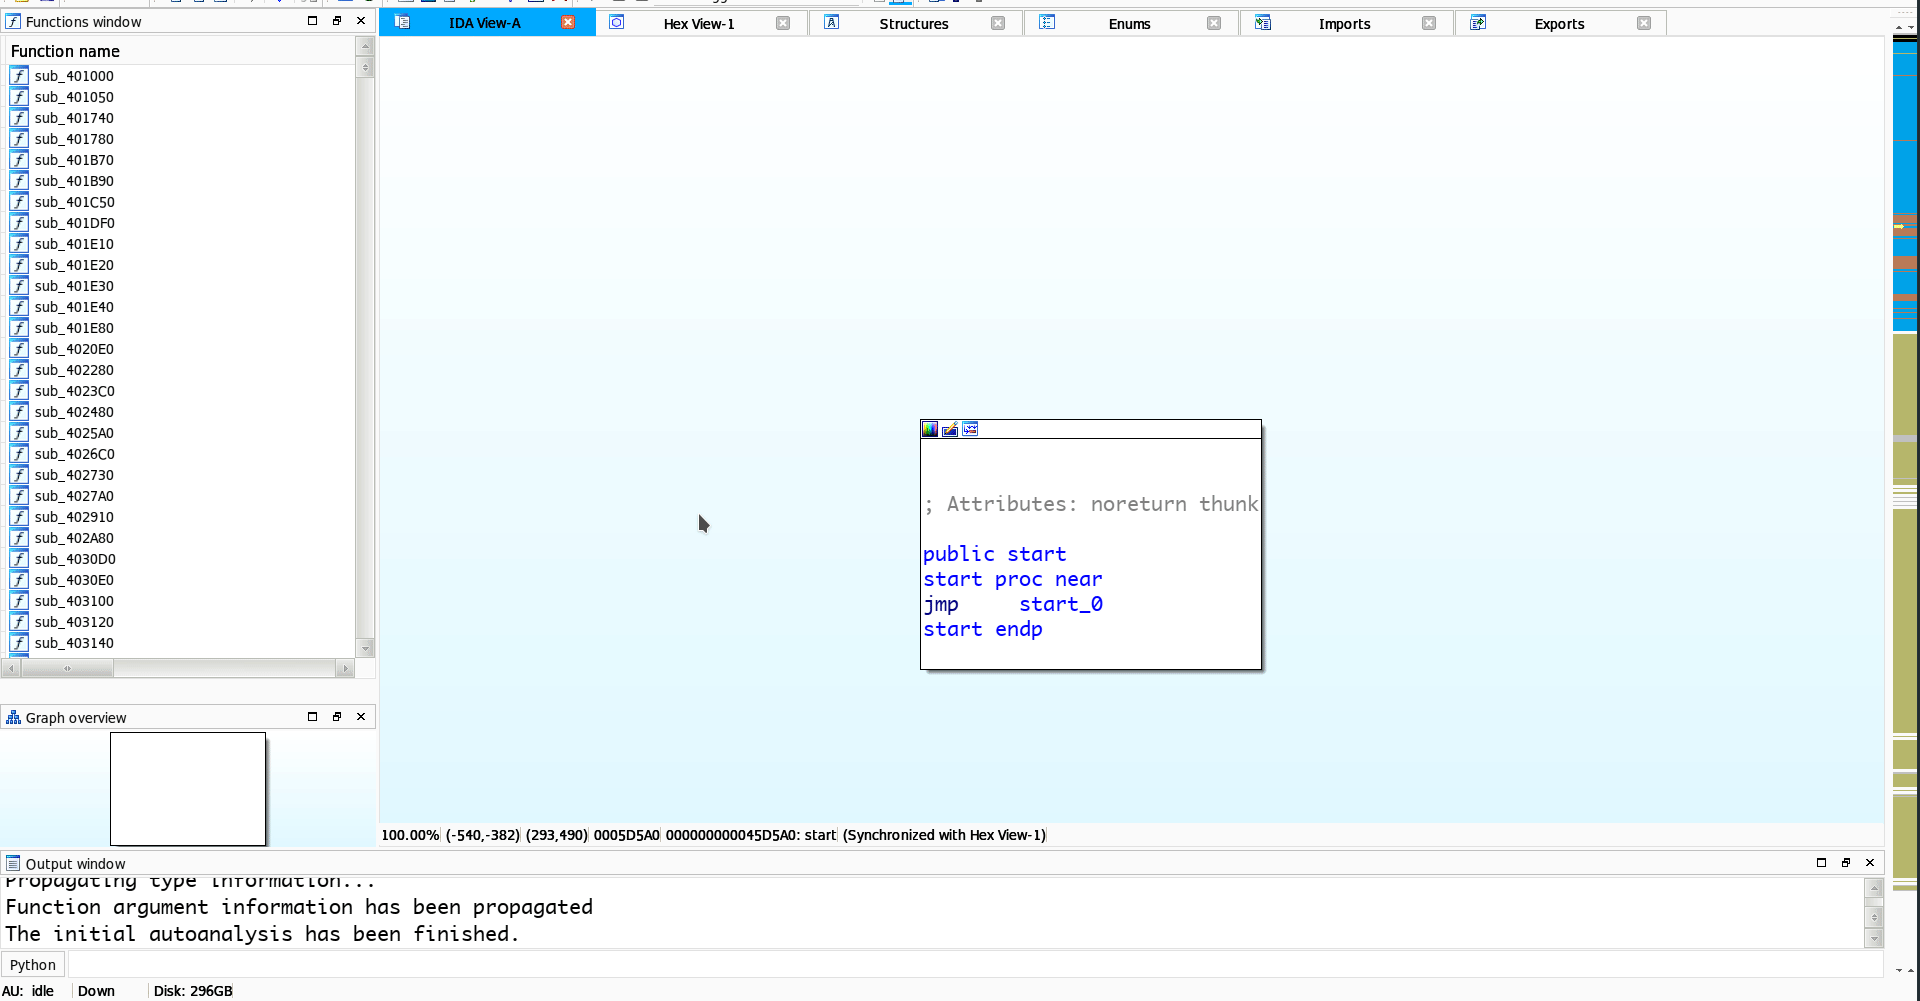Screen dimensions: 1920x1001
Task: Click the 'AU: idle' status indicator
Action: coord(28,991)
